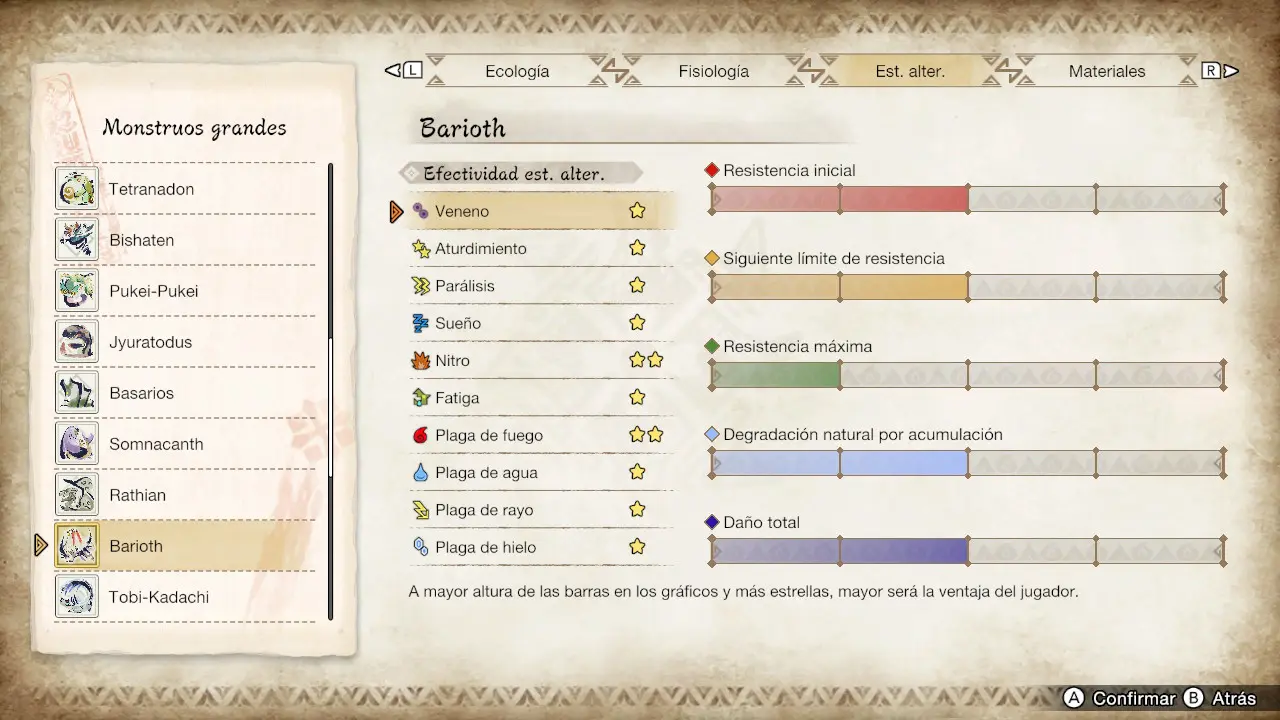Select the Plaga de hielo icon
Viewport: 1280px width, 720px height.
coord(421,547)
